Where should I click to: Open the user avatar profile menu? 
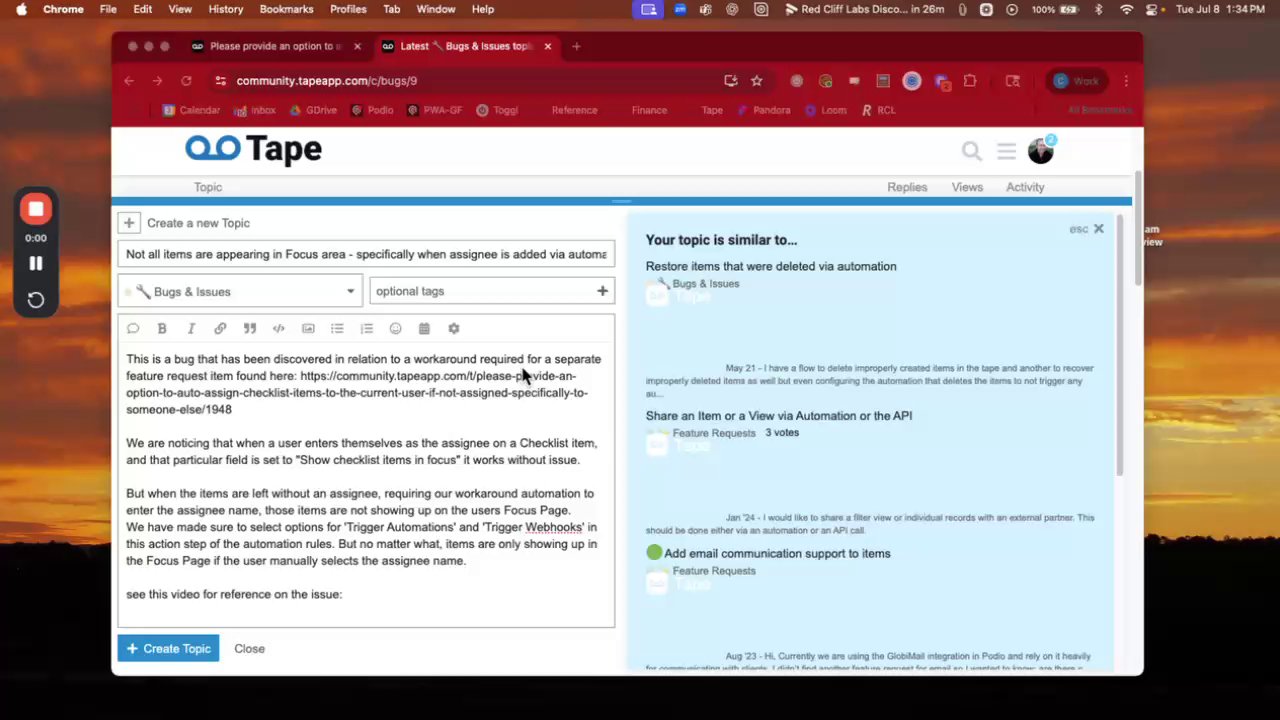[1040, 151]
